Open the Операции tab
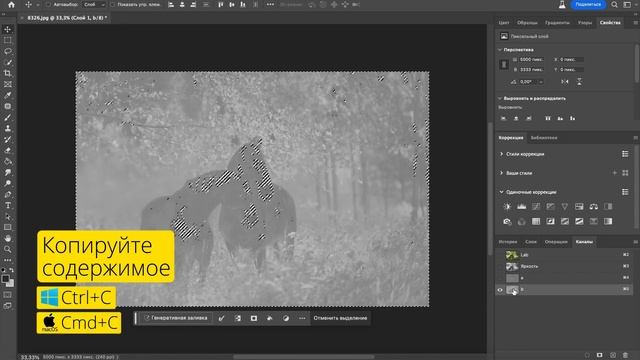 click(556, 242)
